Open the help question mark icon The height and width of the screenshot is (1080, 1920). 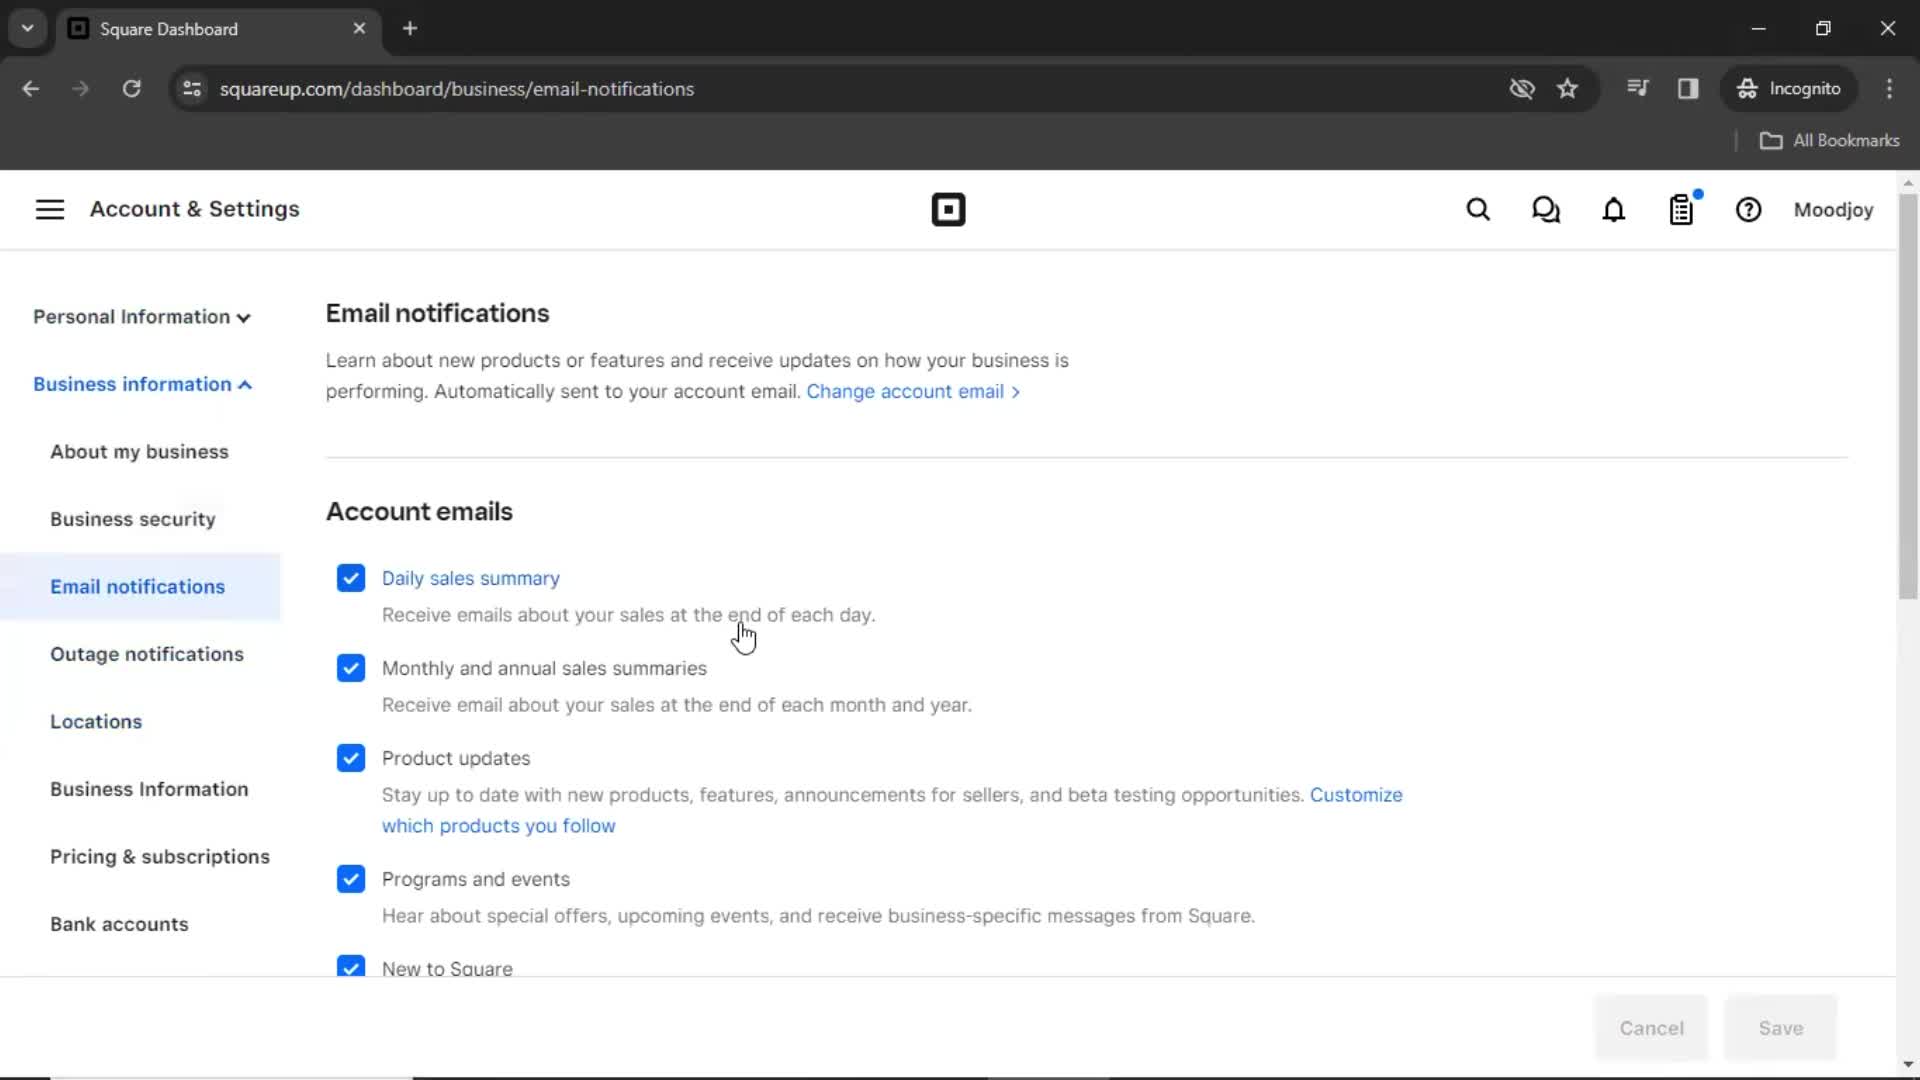[x=1748, y=210]
